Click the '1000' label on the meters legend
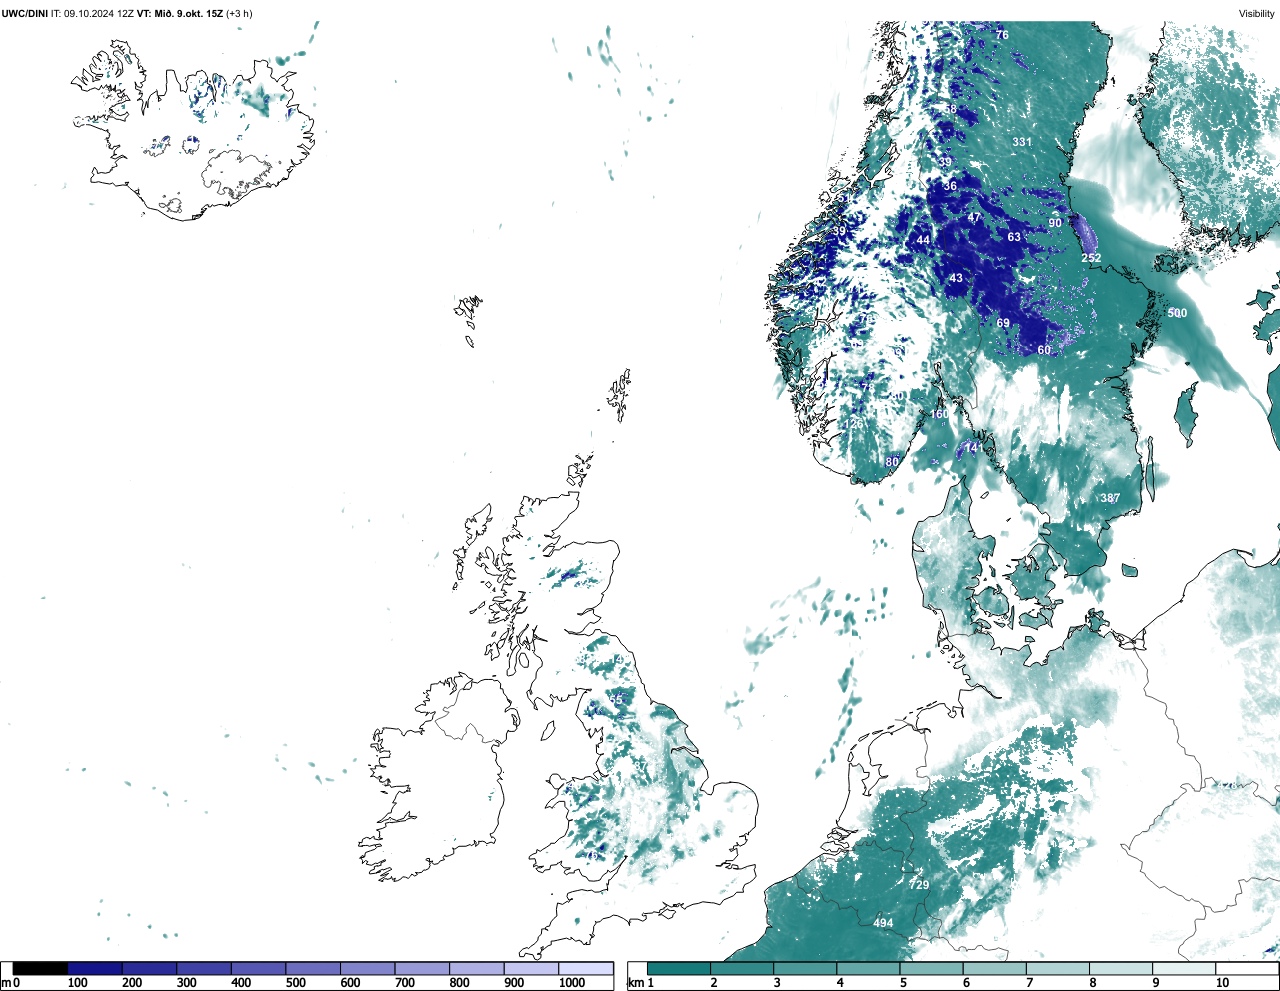 572,983
